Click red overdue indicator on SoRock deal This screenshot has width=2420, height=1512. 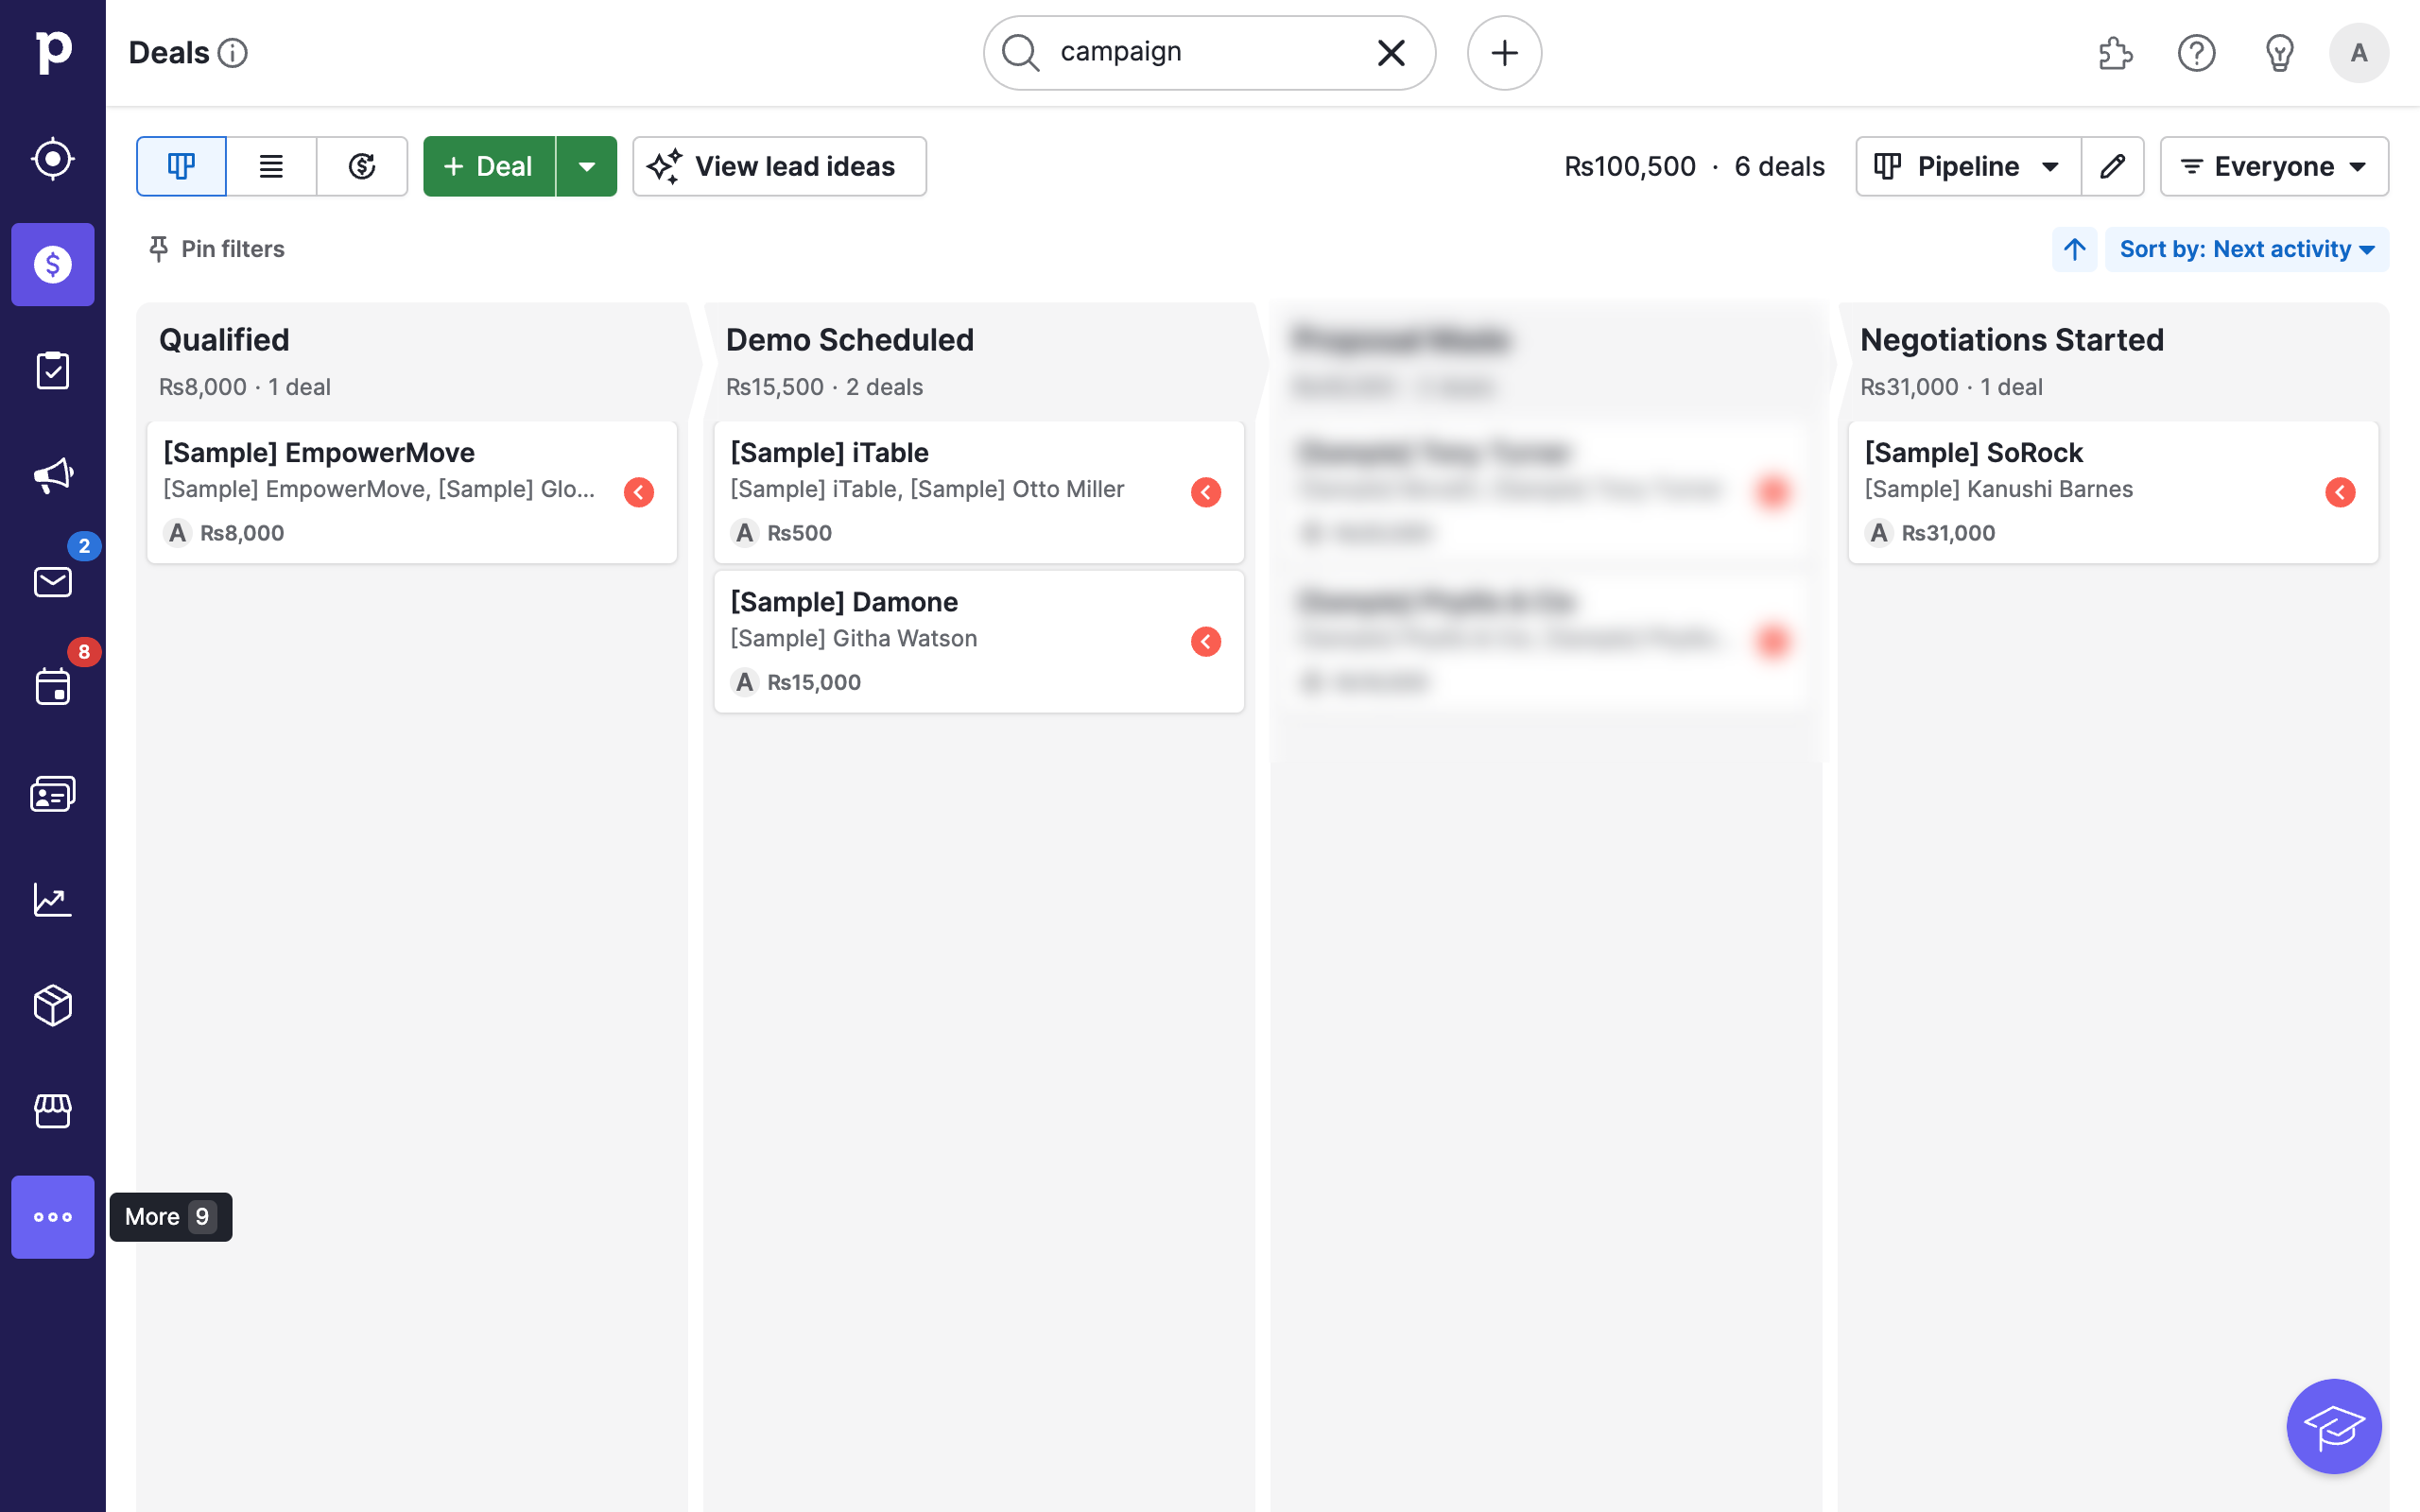click(x=2340, y=492)
